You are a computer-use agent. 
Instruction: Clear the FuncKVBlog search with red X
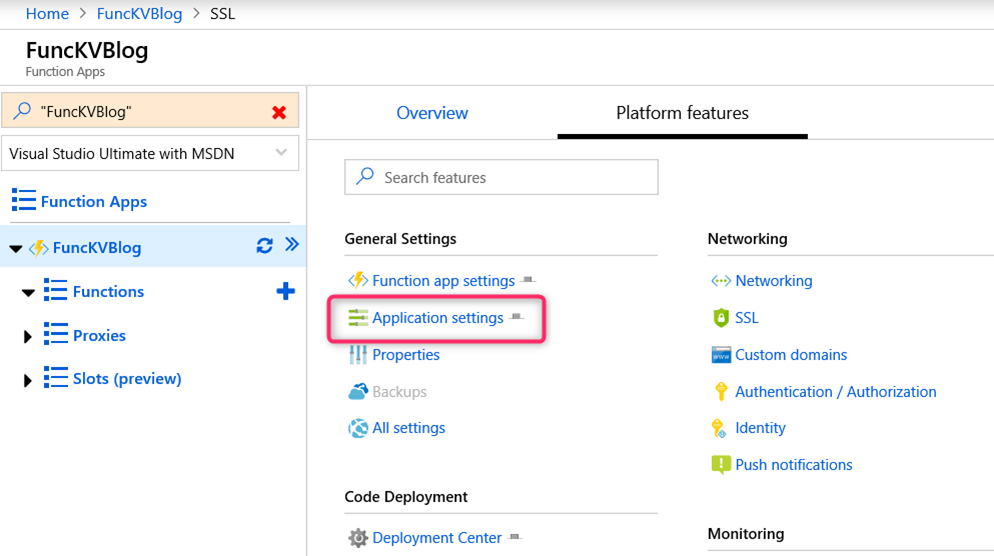tap(279, 112)
